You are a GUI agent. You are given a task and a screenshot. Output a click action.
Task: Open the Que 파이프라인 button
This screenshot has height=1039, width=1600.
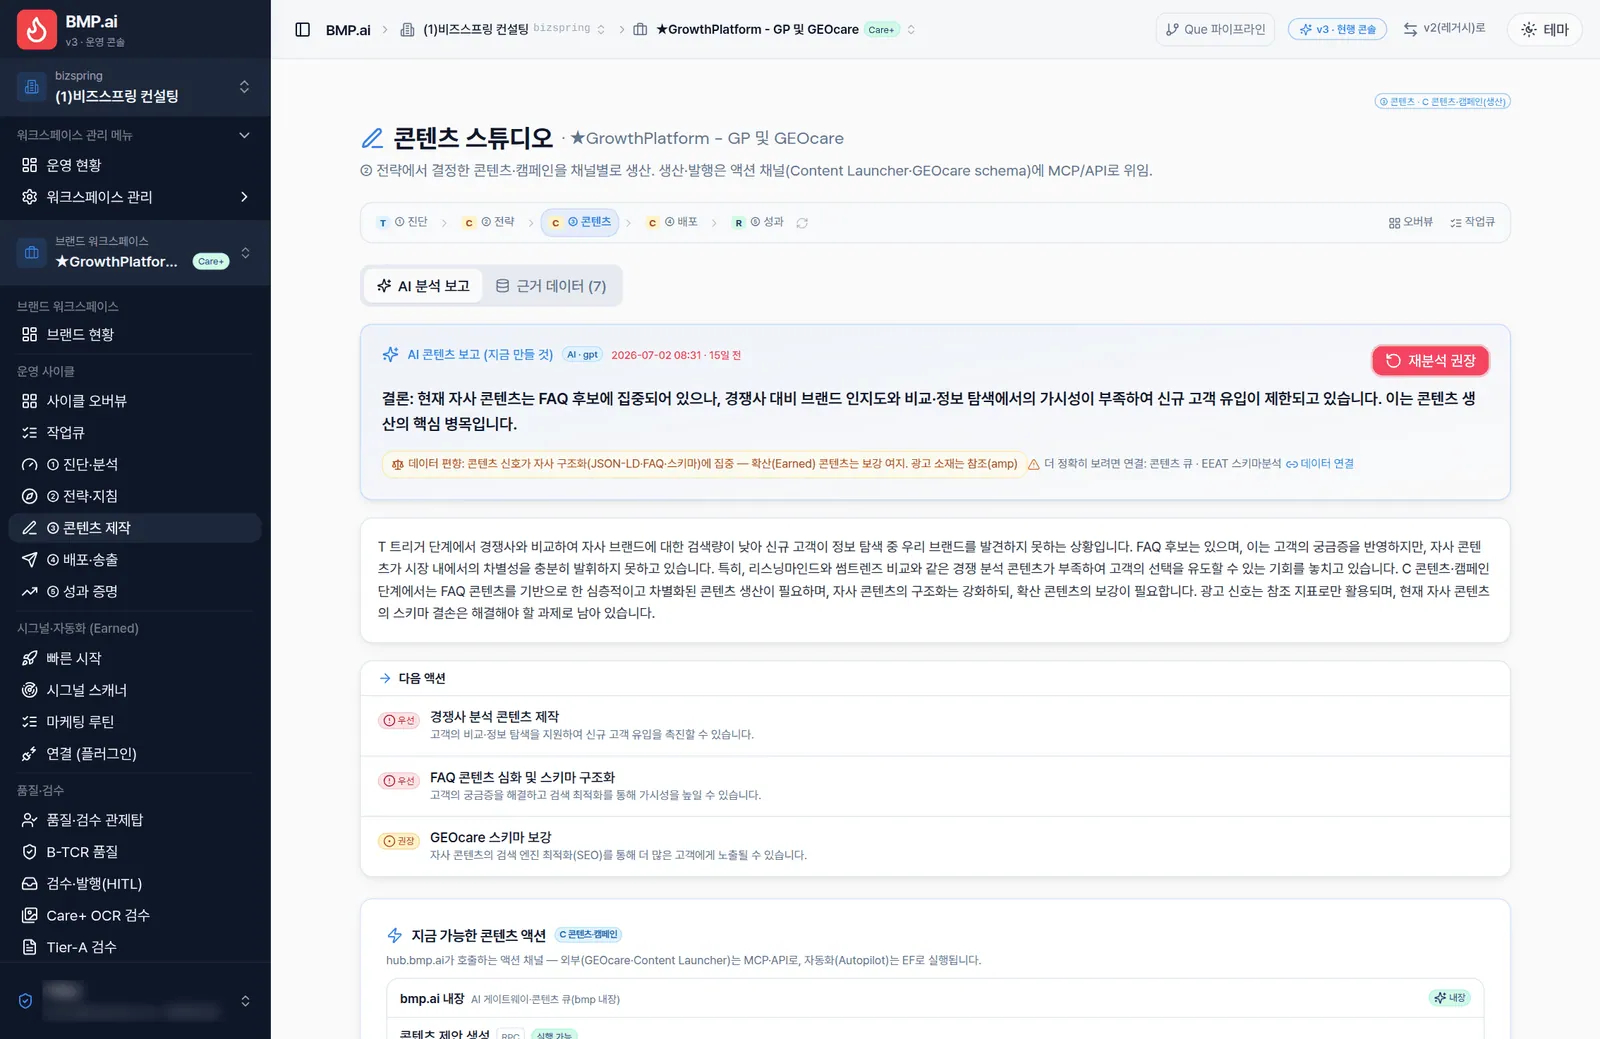(x=1215, y=30)
